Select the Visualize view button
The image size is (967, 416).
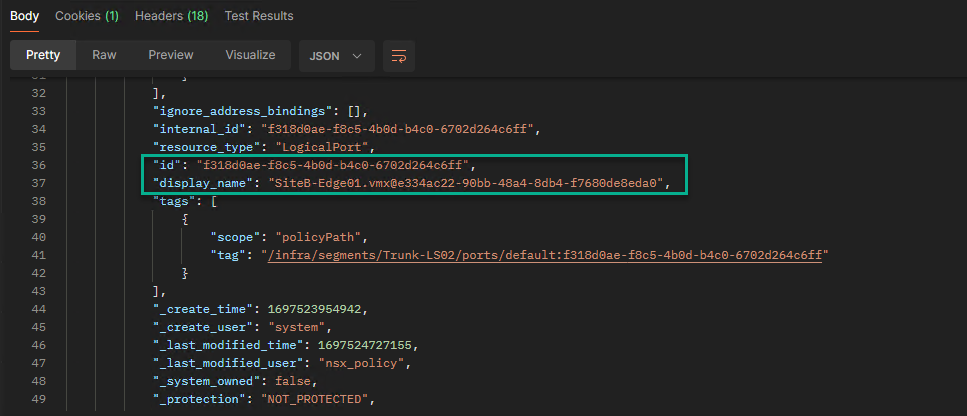tap(250, 55)
